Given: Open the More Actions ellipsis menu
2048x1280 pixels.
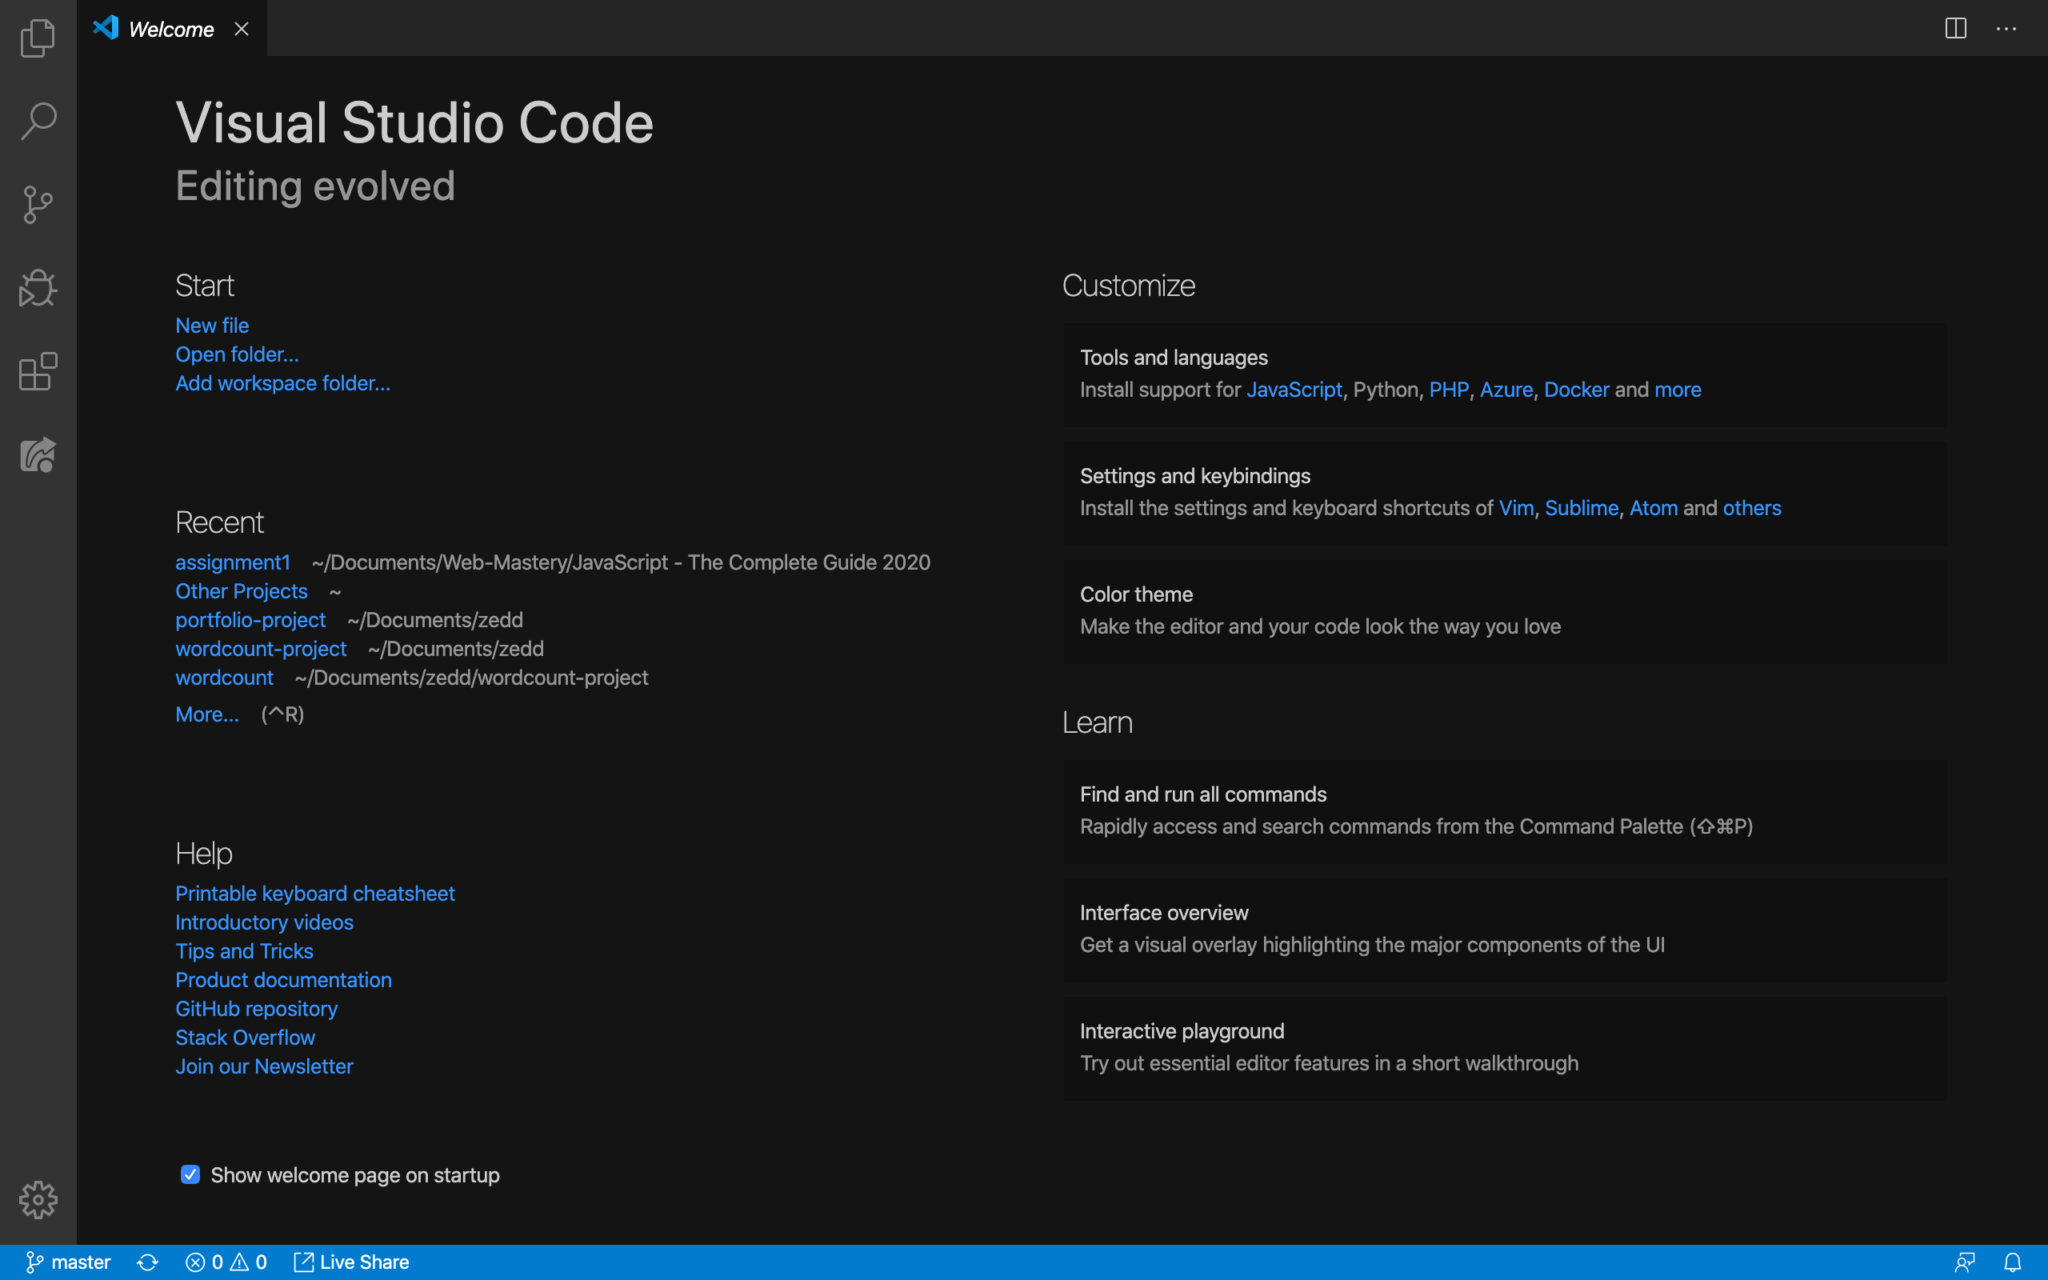Looking at the screenshot, I should [x=2006, y=29].
